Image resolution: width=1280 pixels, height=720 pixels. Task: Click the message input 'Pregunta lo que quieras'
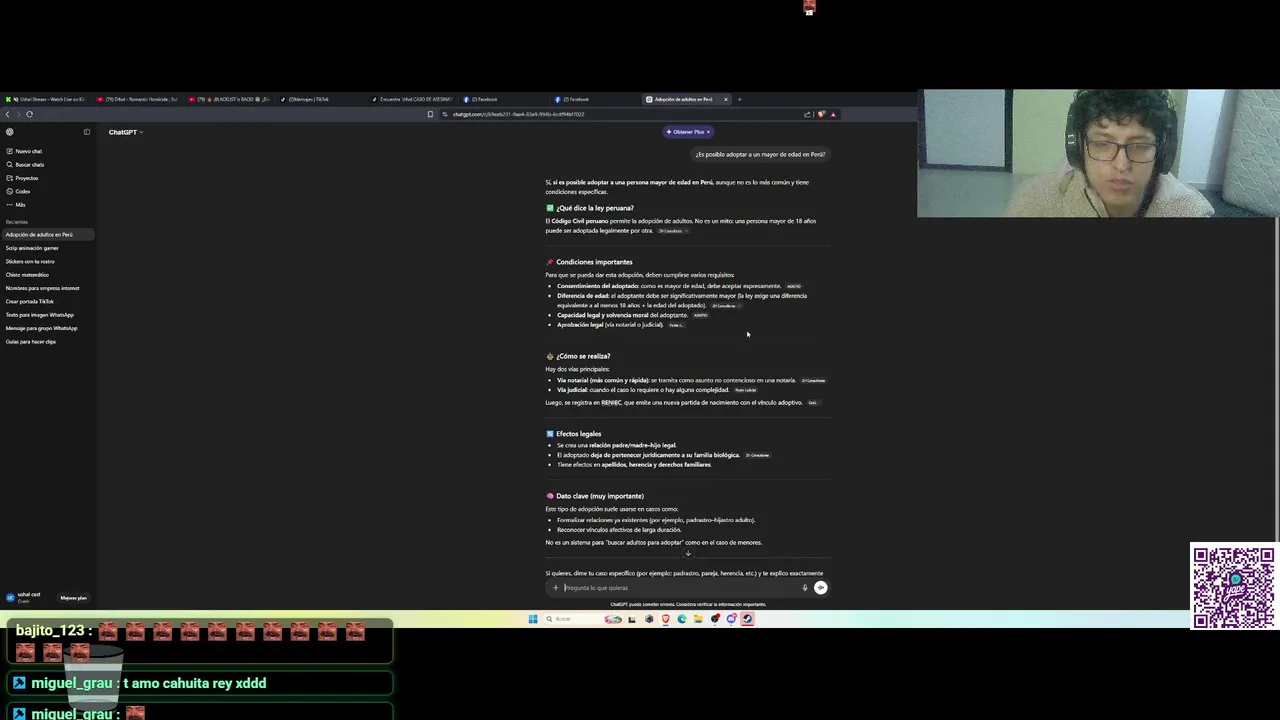click(680, 588)
